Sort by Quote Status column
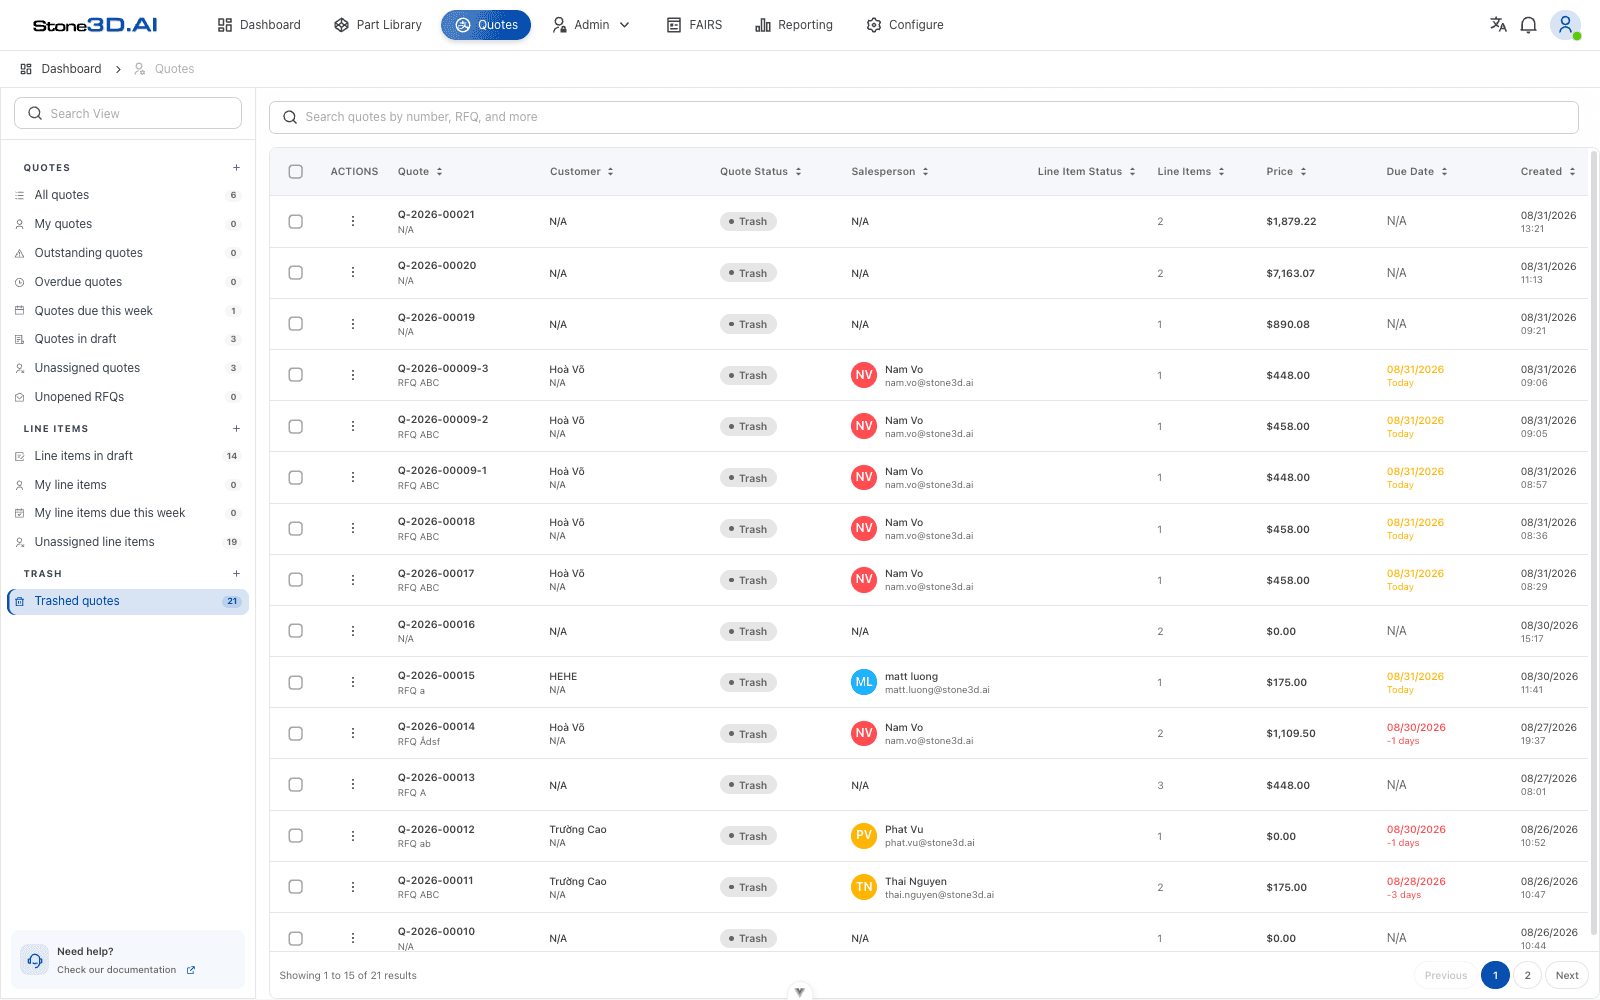Image resolution: width=1600 pixels, height=1000 pixels. coord(761,171)
